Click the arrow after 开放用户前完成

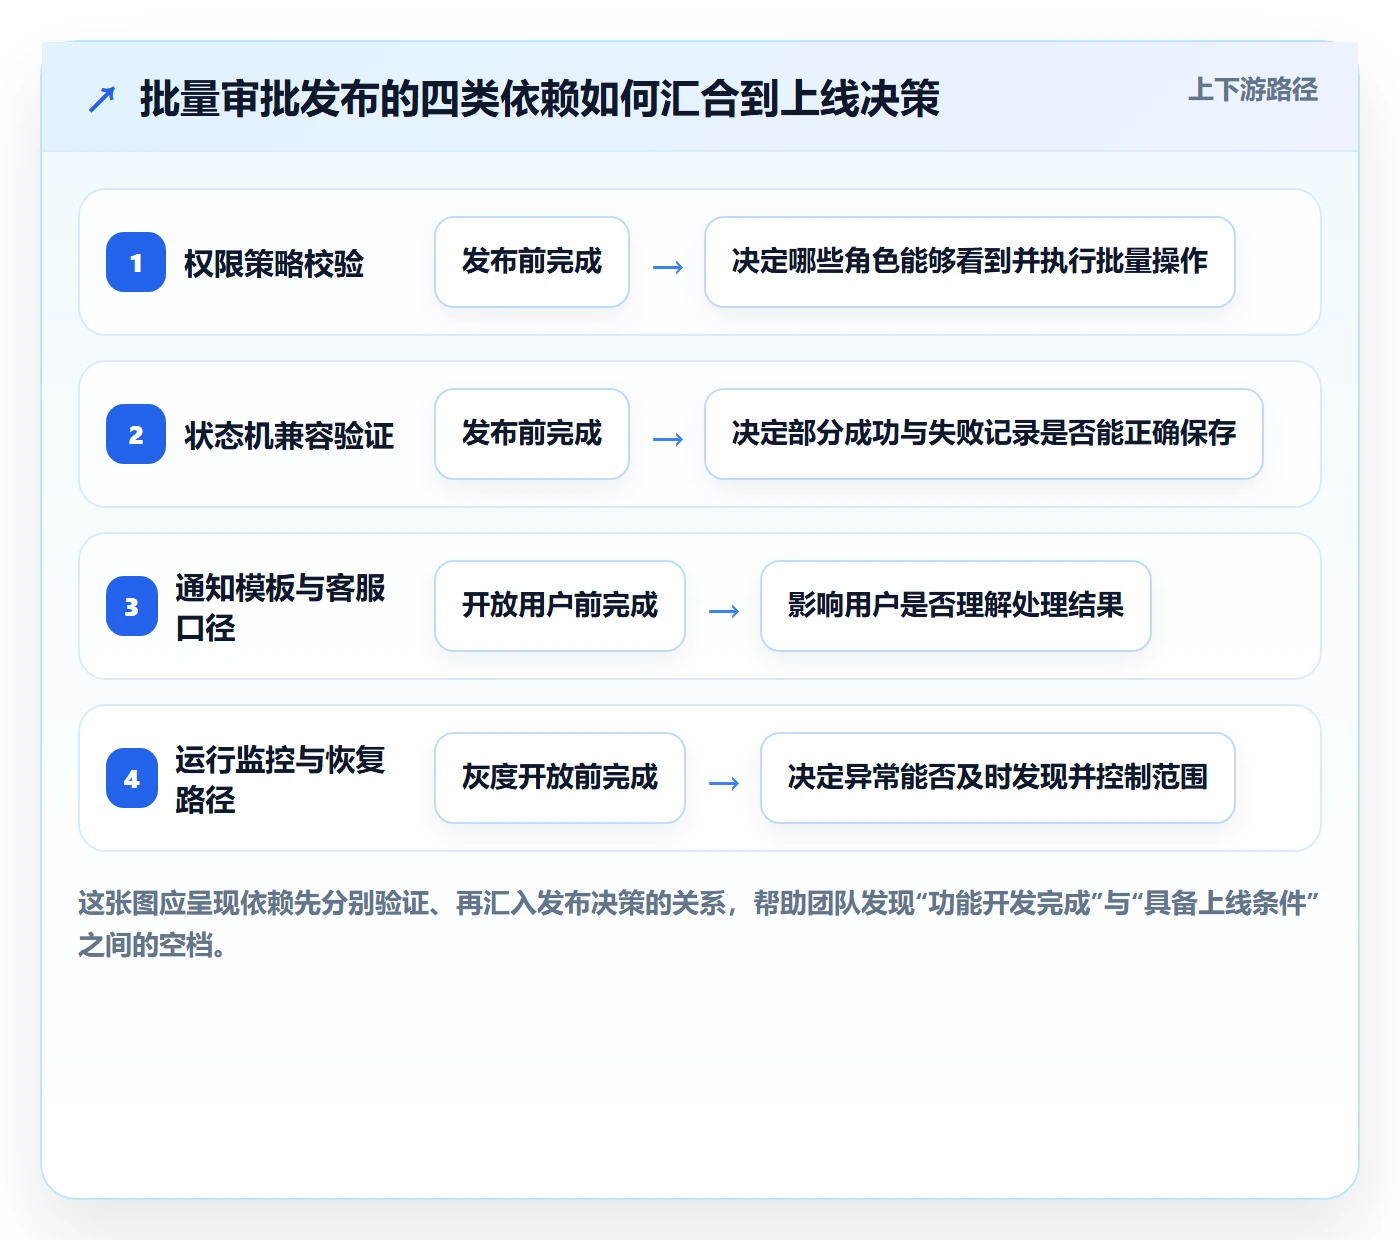click(724, 611)
